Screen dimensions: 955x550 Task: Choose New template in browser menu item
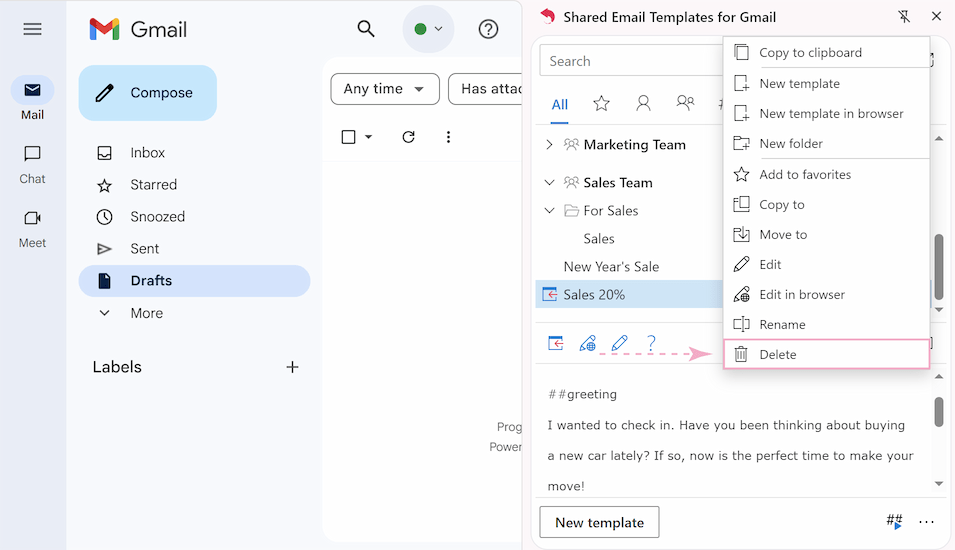coord(826,114)
